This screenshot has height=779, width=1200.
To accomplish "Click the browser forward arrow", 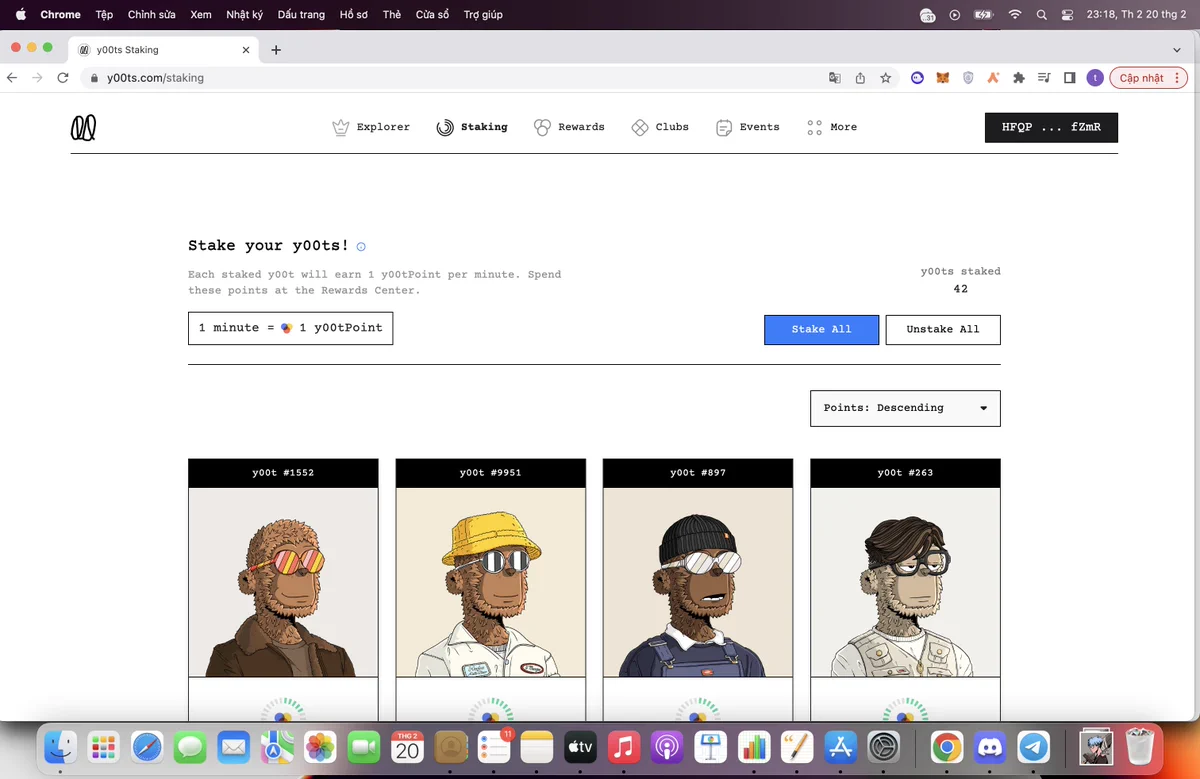I will tap(38, 78).
